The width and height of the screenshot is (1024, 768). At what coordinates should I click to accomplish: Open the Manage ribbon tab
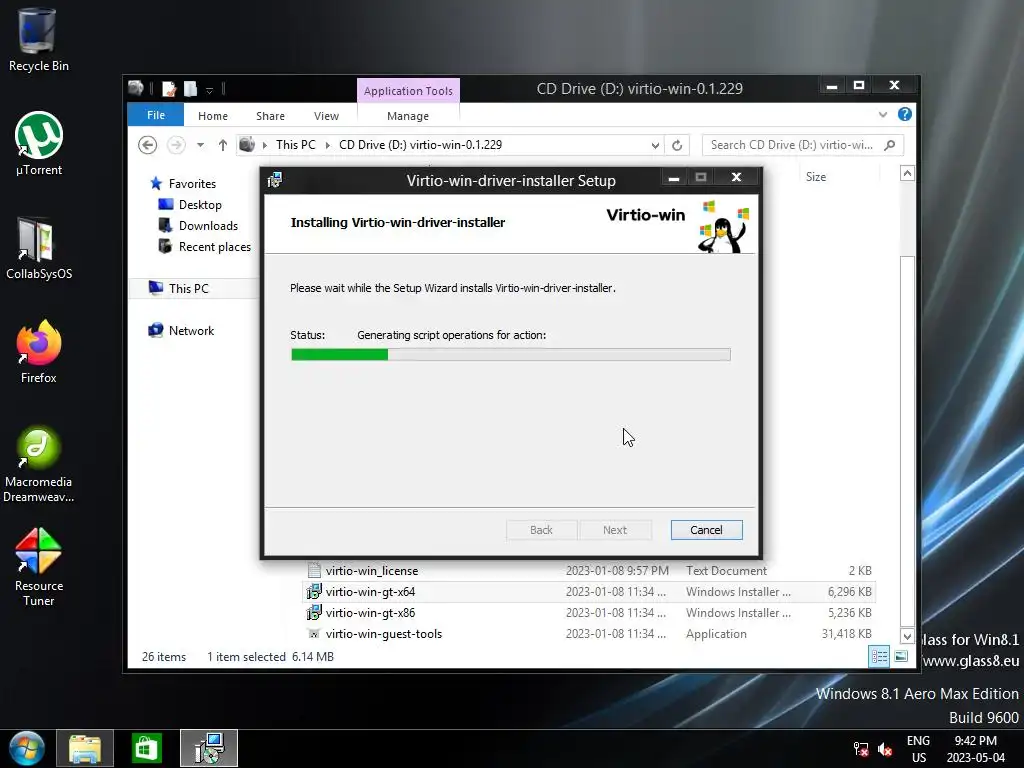[x=408, y=116]
